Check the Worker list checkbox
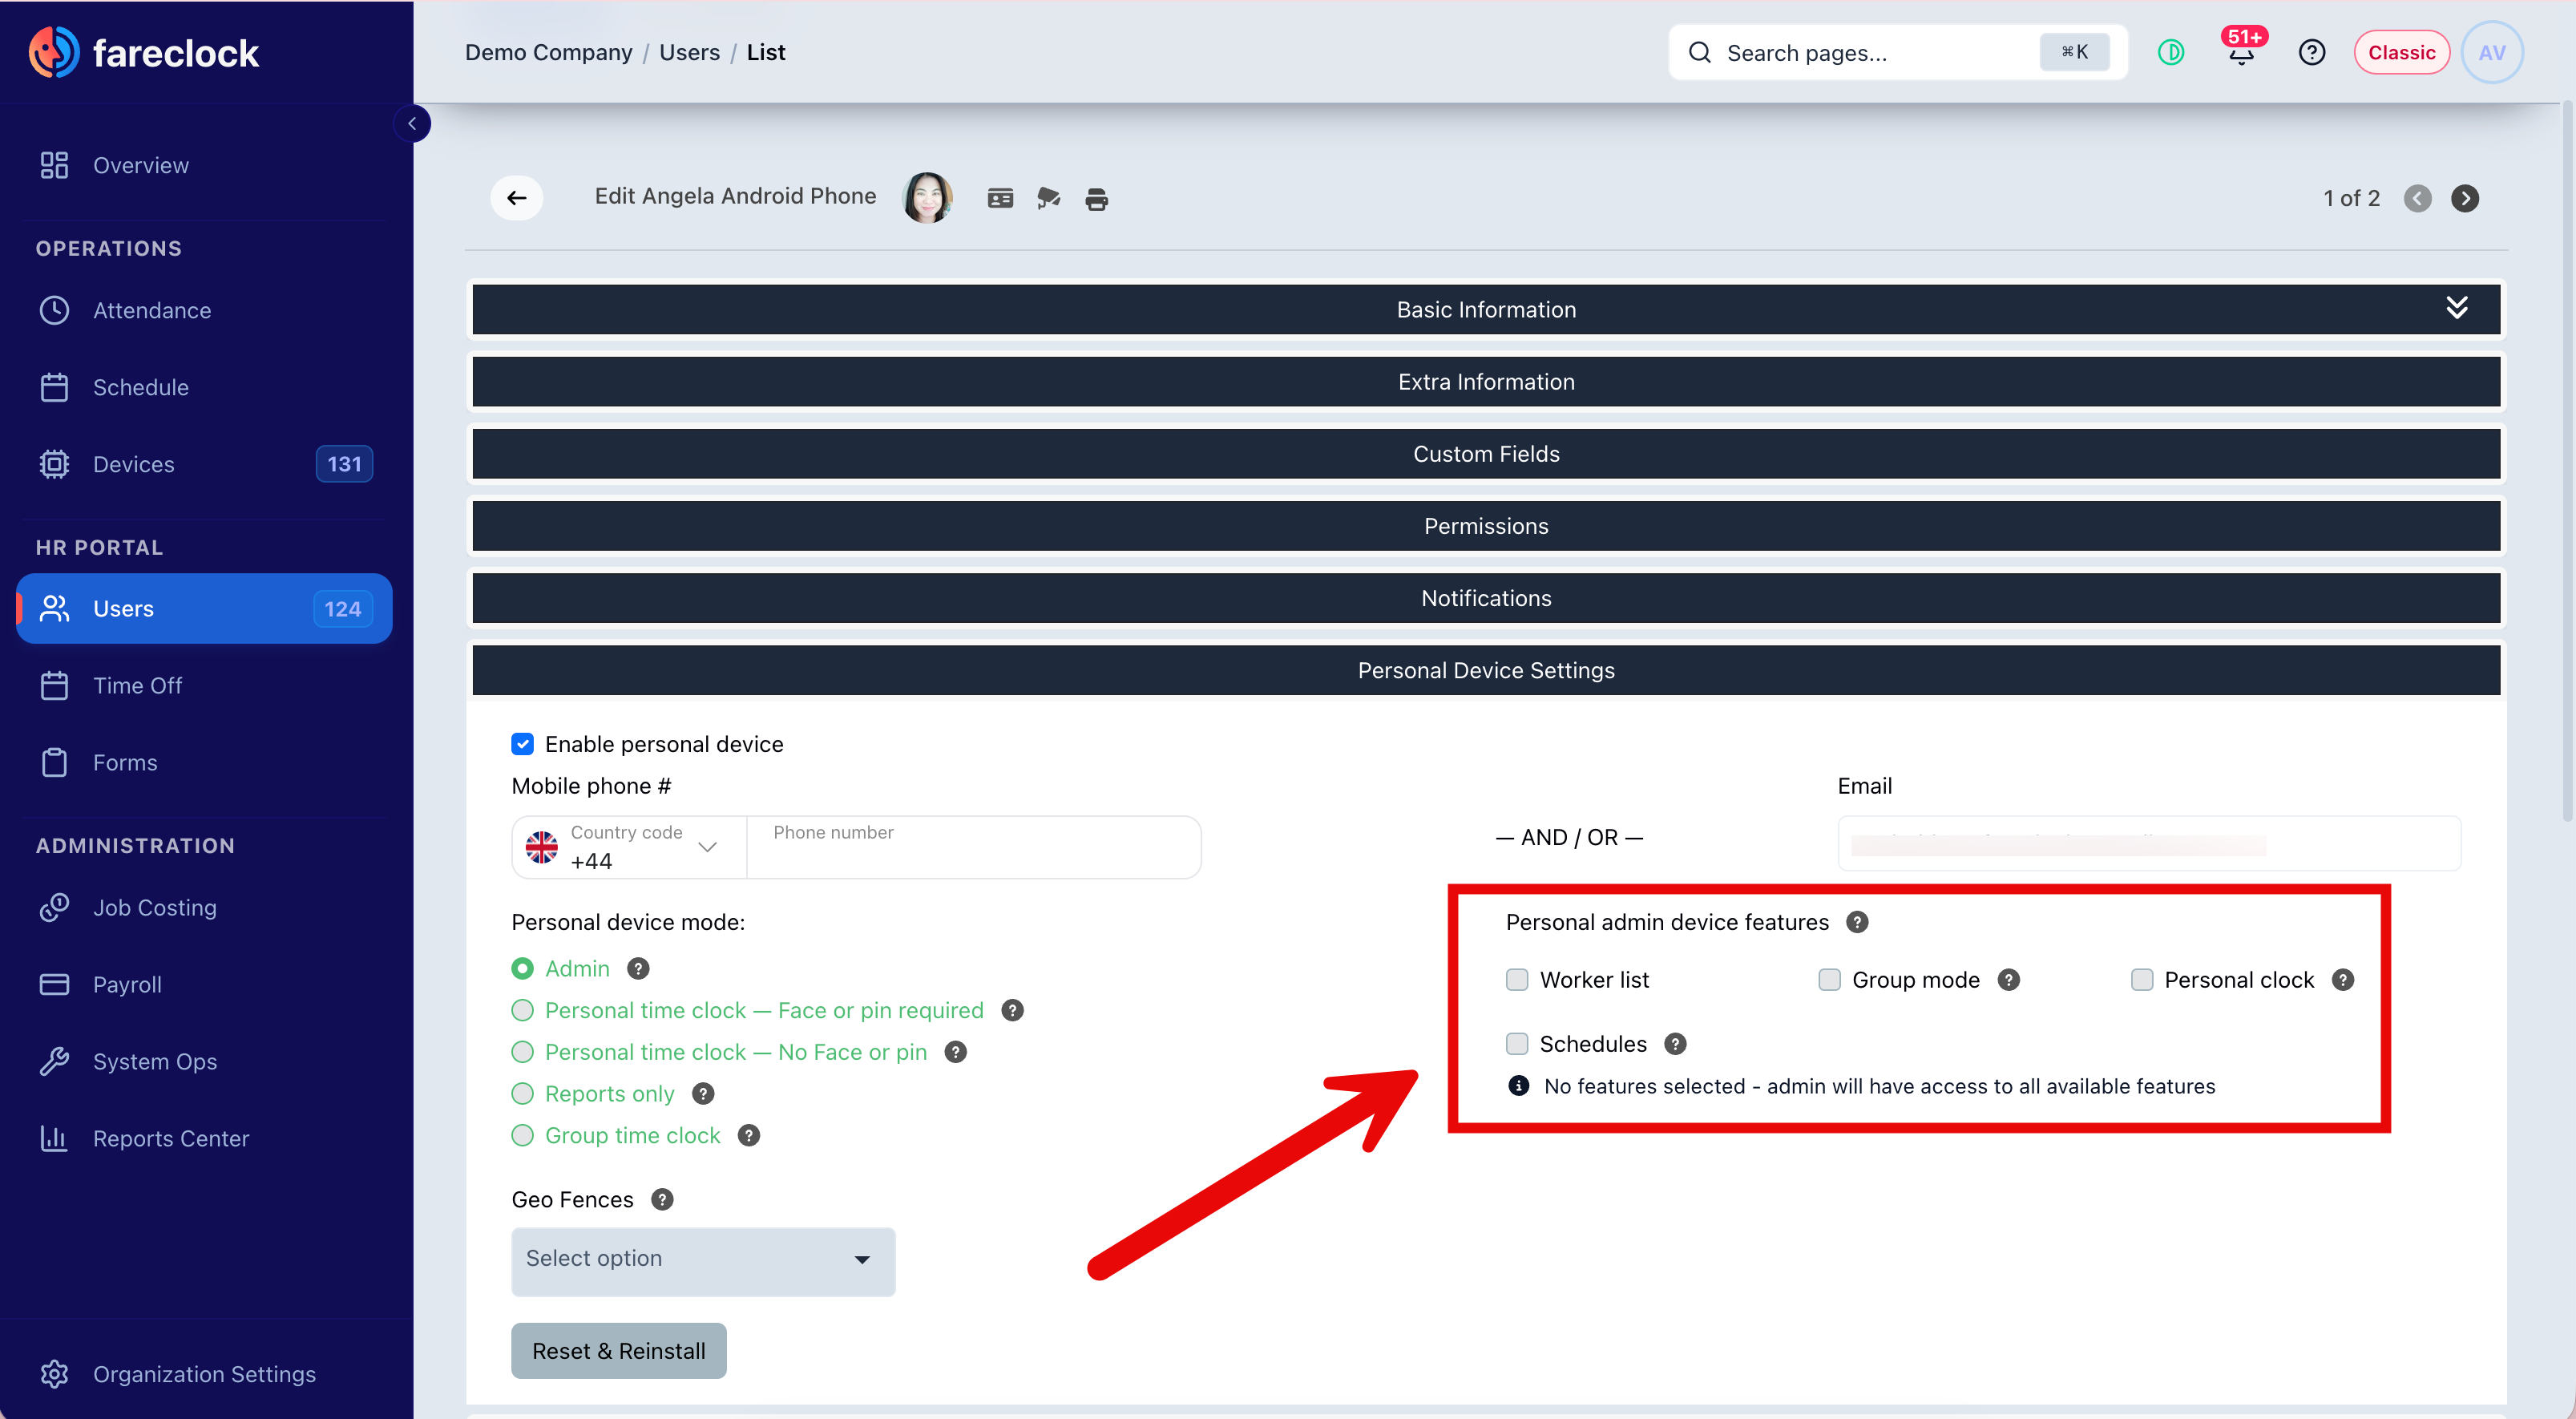 point(1517,979)
